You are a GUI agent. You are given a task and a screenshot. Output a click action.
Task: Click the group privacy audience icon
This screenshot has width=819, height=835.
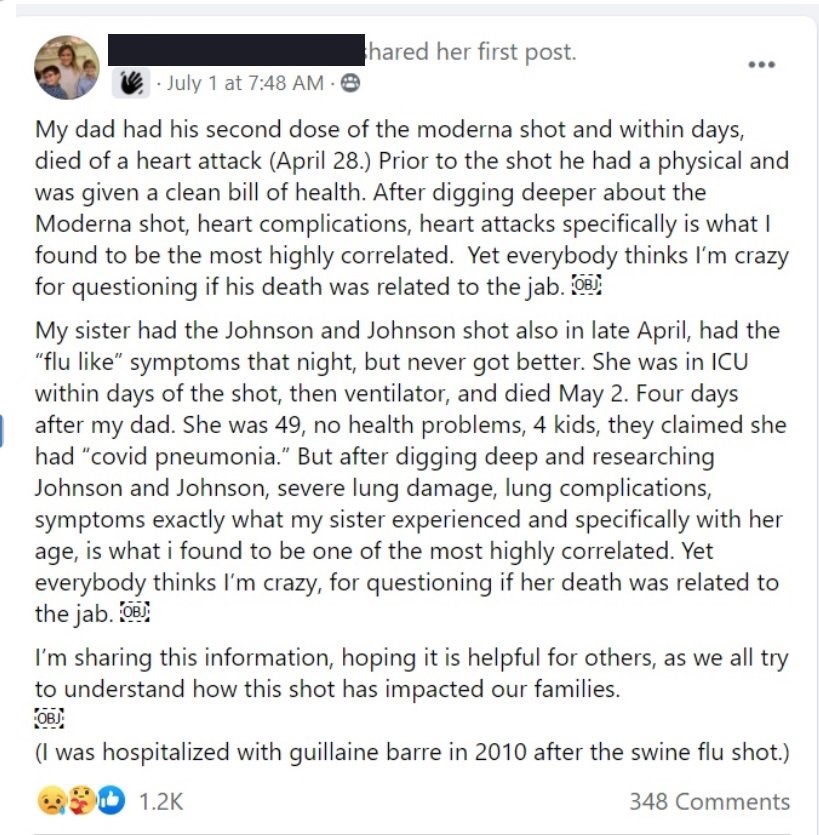tap(351, 84)
